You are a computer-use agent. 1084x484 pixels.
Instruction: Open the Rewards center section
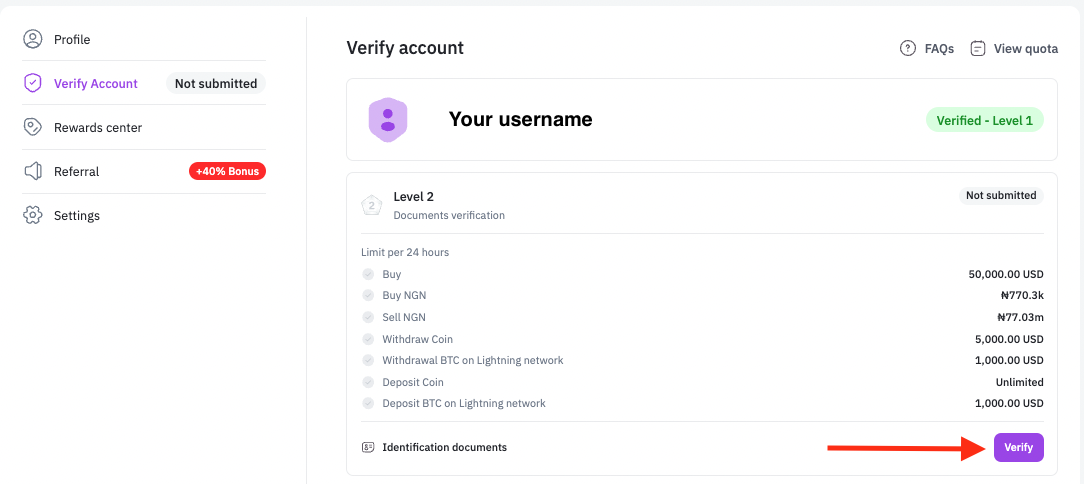point(98,127)
